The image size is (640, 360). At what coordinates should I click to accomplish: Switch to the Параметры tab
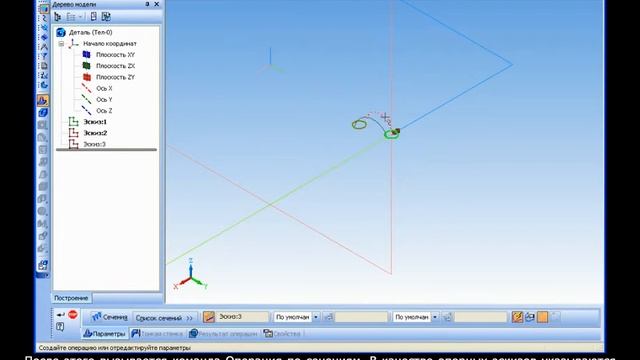[x=104, y=334]
